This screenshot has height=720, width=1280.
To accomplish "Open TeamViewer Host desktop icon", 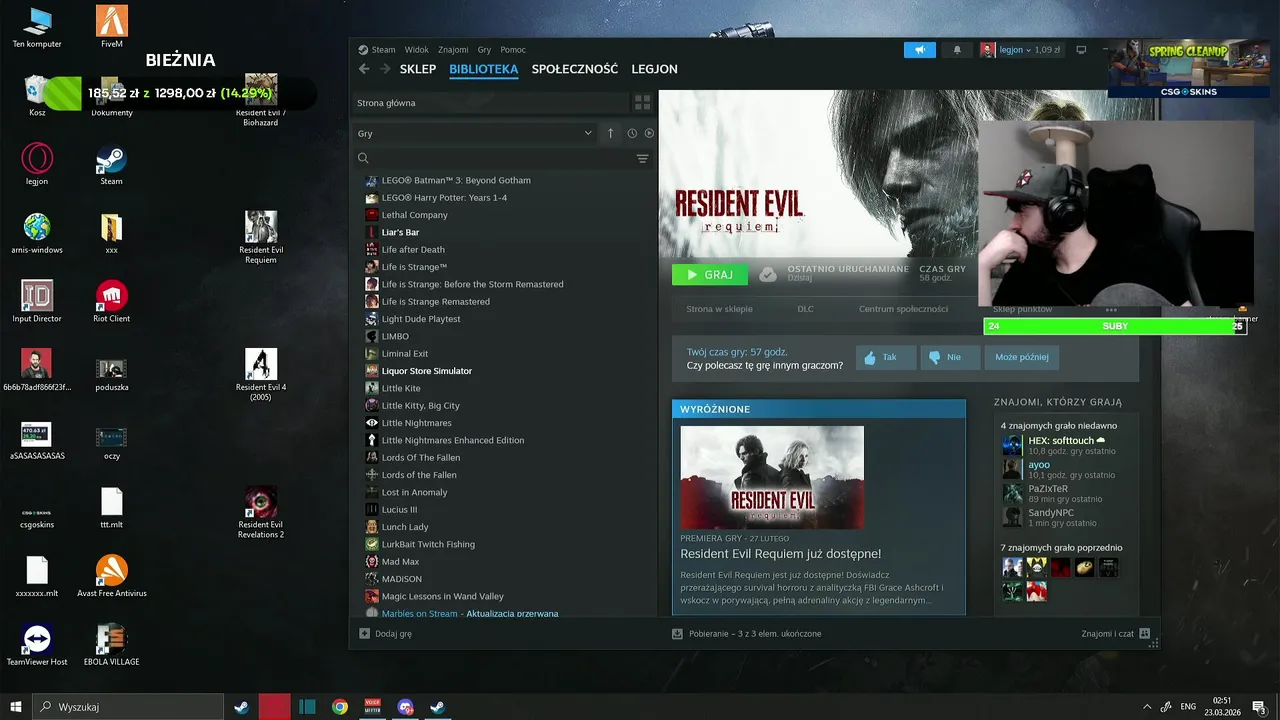I will [37, 645].
